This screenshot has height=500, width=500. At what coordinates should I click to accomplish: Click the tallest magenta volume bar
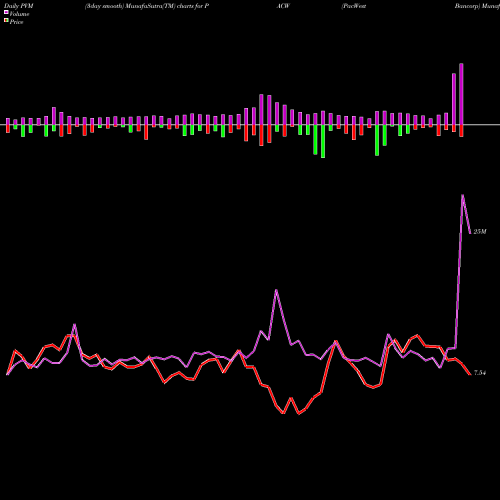(461, 94)
